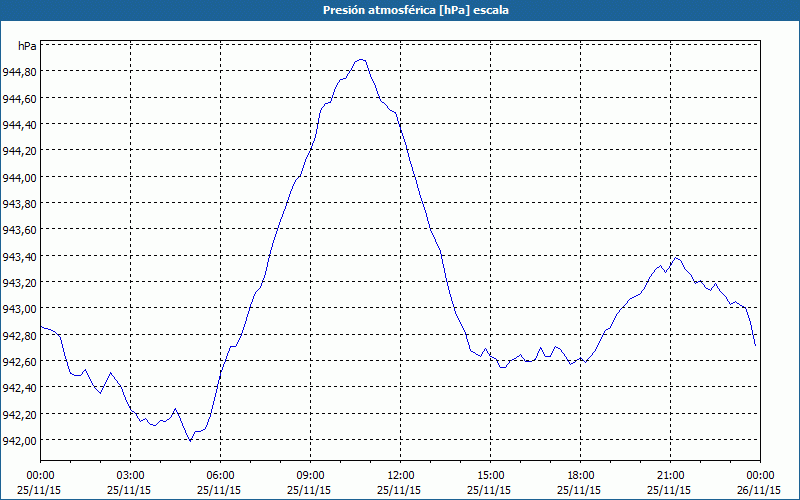Viewport: 800px width, 500px height.
Task: Click the 18:00 time axis label
Action: [x=581, y=476]
